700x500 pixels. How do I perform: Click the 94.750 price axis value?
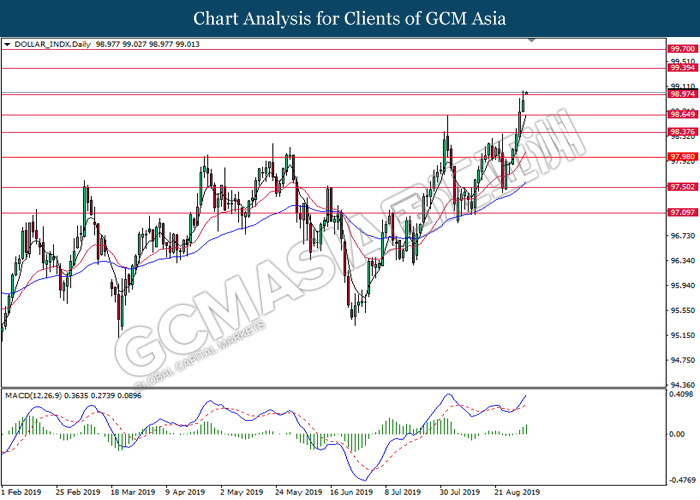pyautogui.click(x=683, y=360)
